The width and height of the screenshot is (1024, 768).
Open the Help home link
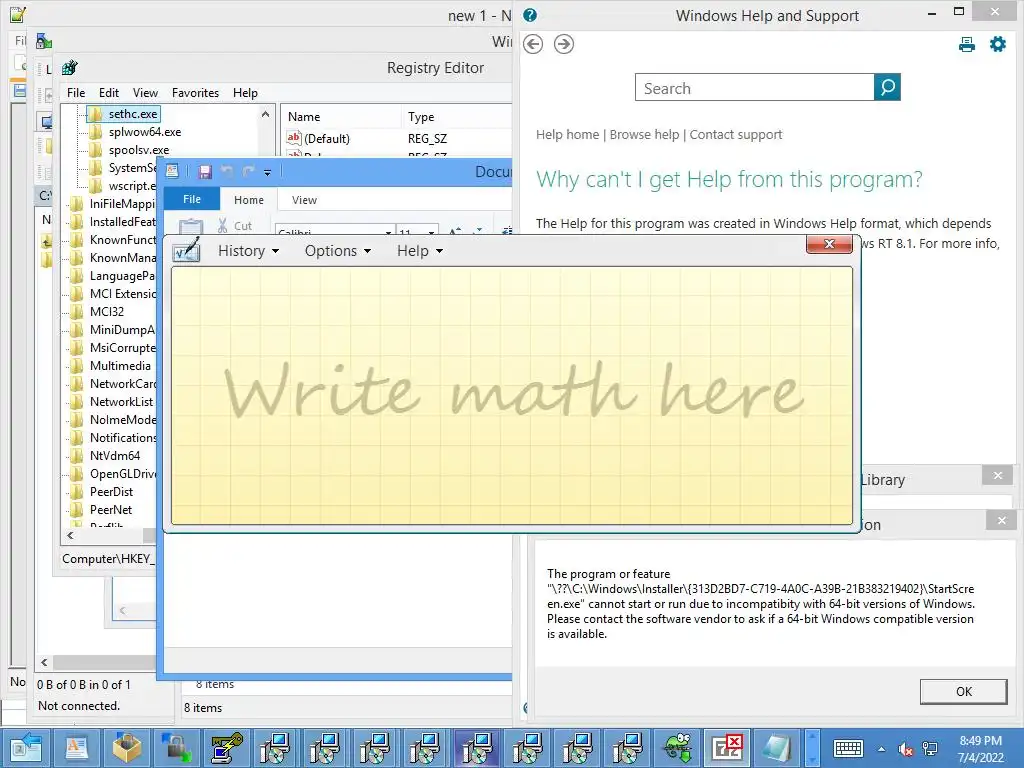point(568,135)
